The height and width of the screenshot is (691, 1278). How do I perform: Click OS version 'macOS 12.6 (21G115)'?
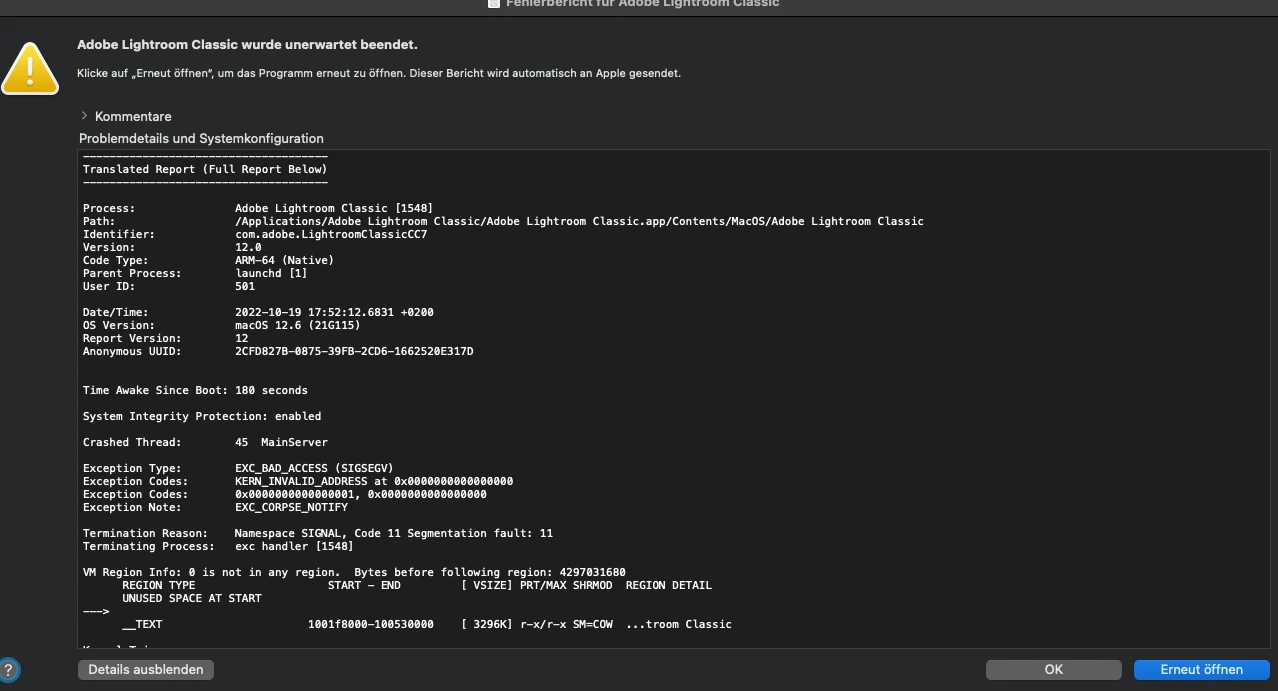pyautogui.click(x=297, y=325)
